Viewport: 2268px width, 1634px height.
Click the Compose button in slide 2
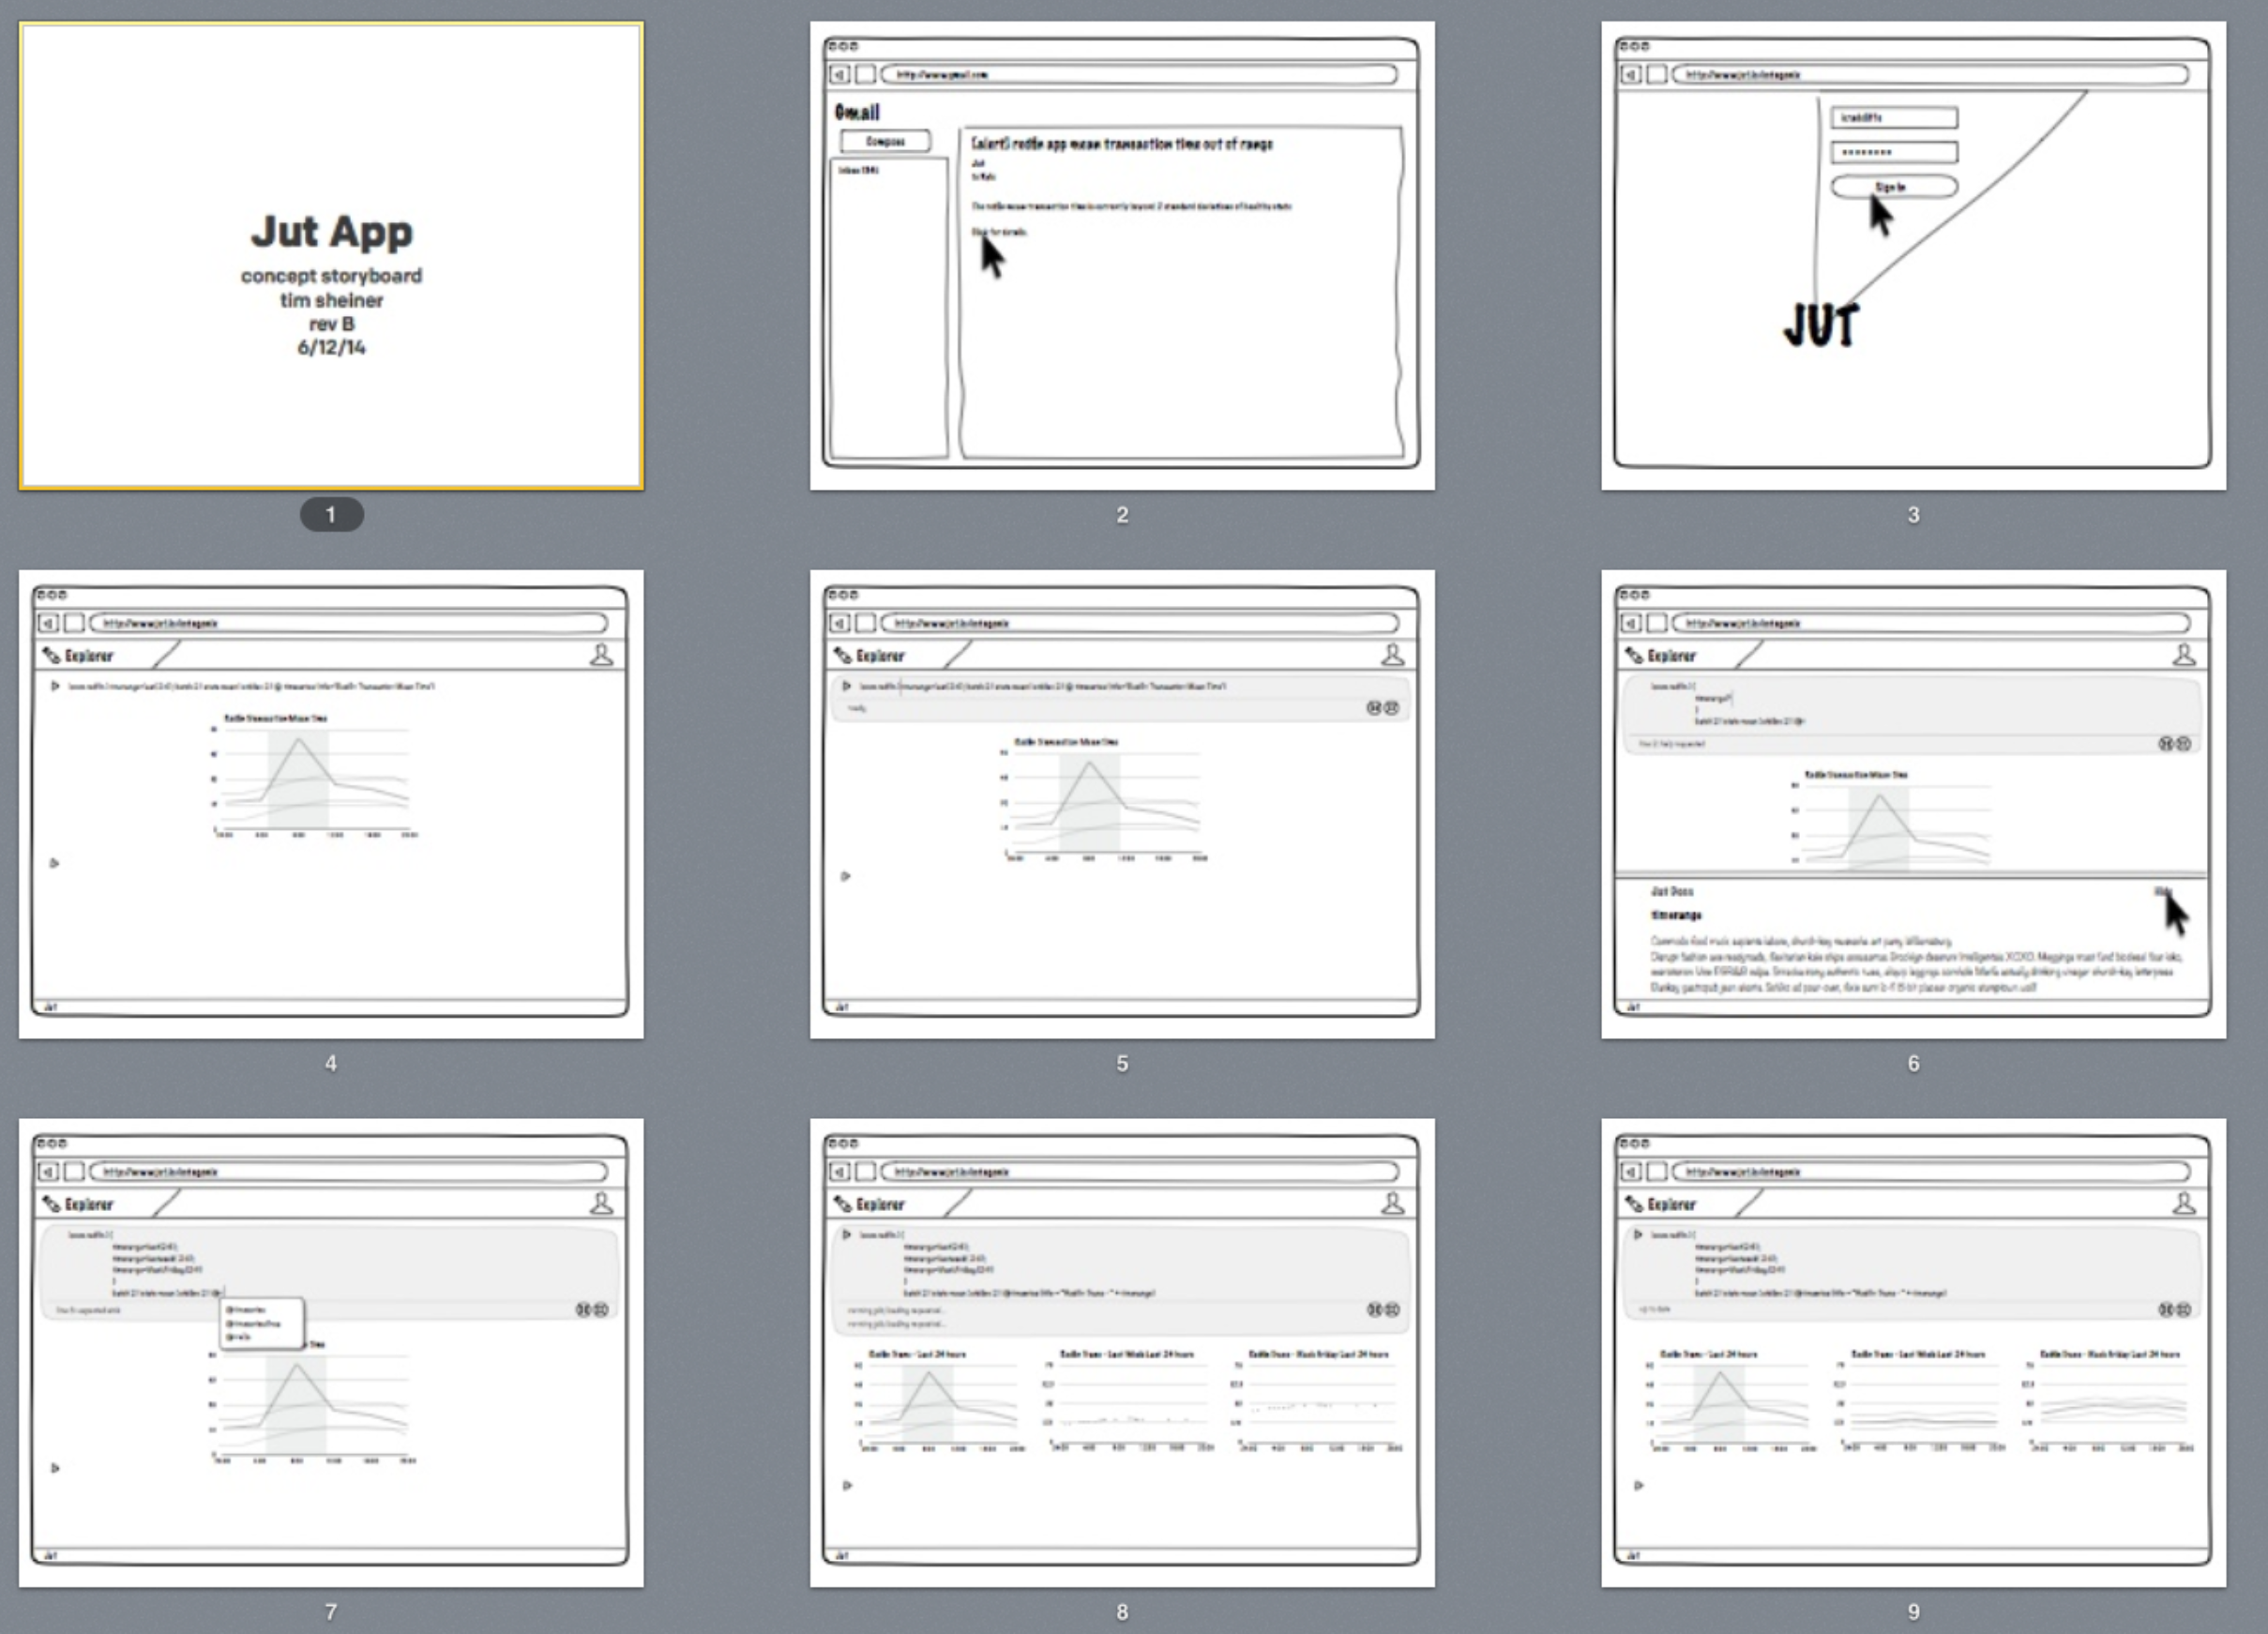pos(885,141)
